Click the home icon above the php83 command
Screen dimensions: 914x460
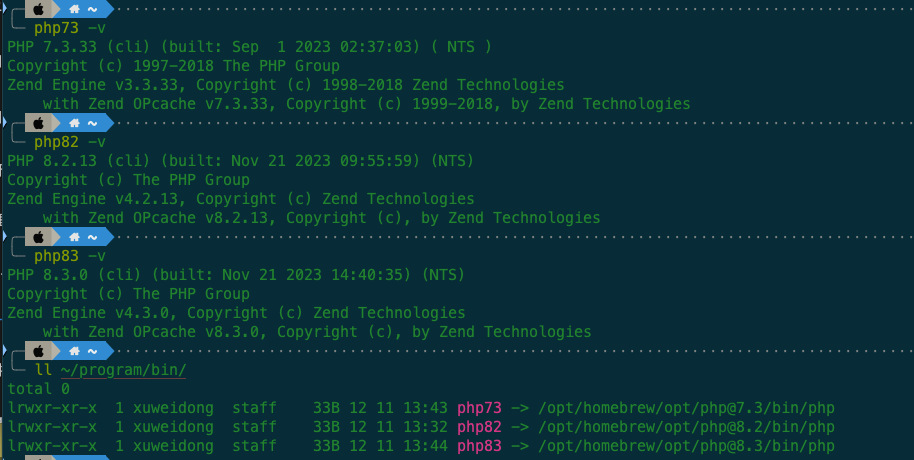[74, 237]
